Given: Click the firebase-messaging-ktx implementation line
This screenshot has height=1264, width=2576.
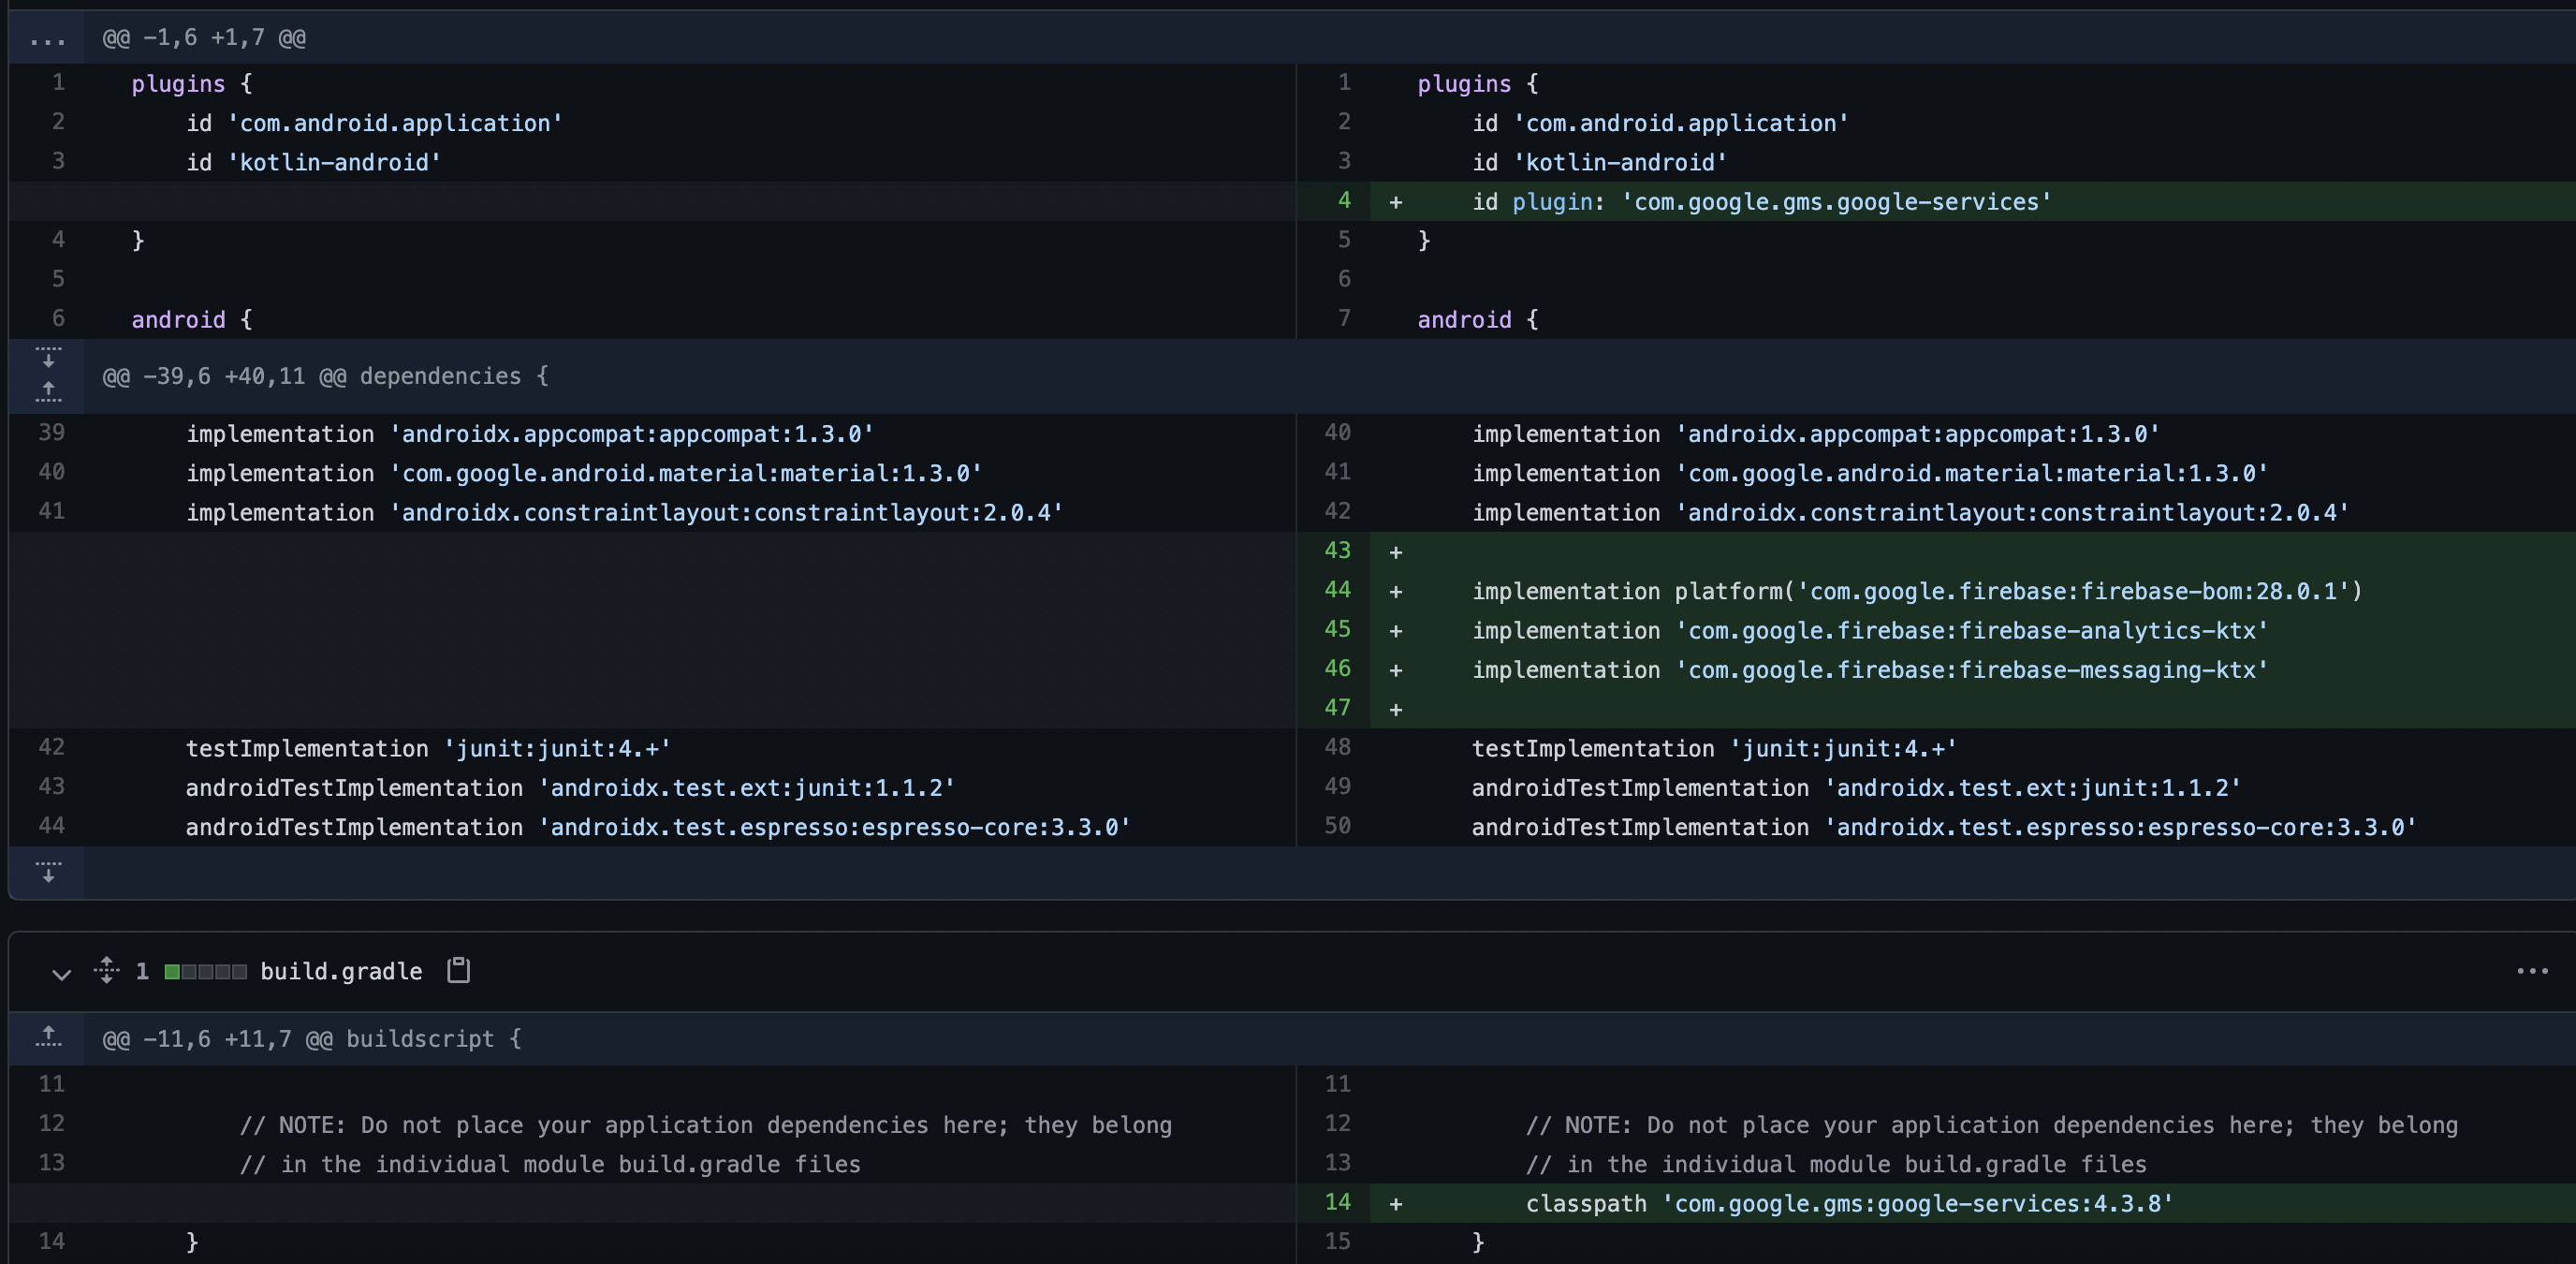Looking at the screenshot, I should pyautogui.click(x=1868, y=670).
